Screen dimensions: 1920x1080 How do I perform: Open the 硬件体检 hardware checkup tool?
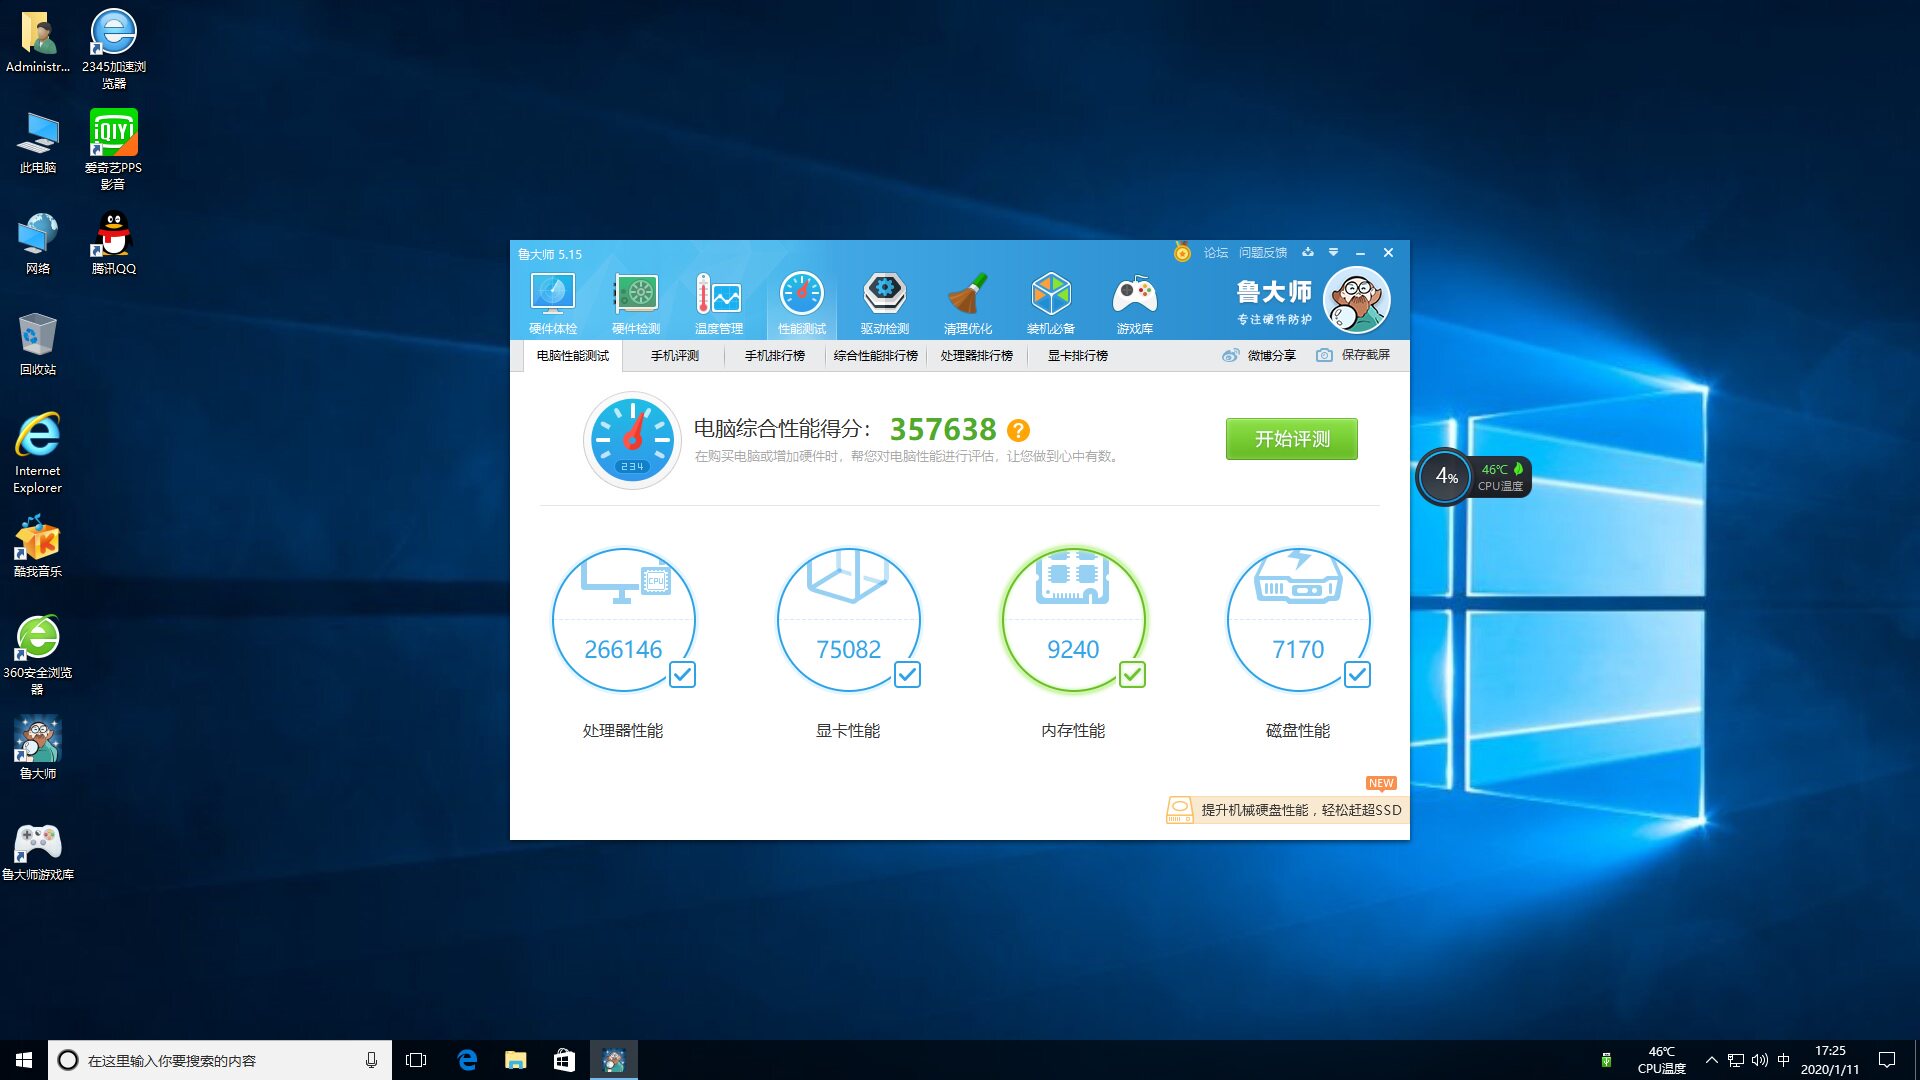pyautogui.click(x=552, y=304)
